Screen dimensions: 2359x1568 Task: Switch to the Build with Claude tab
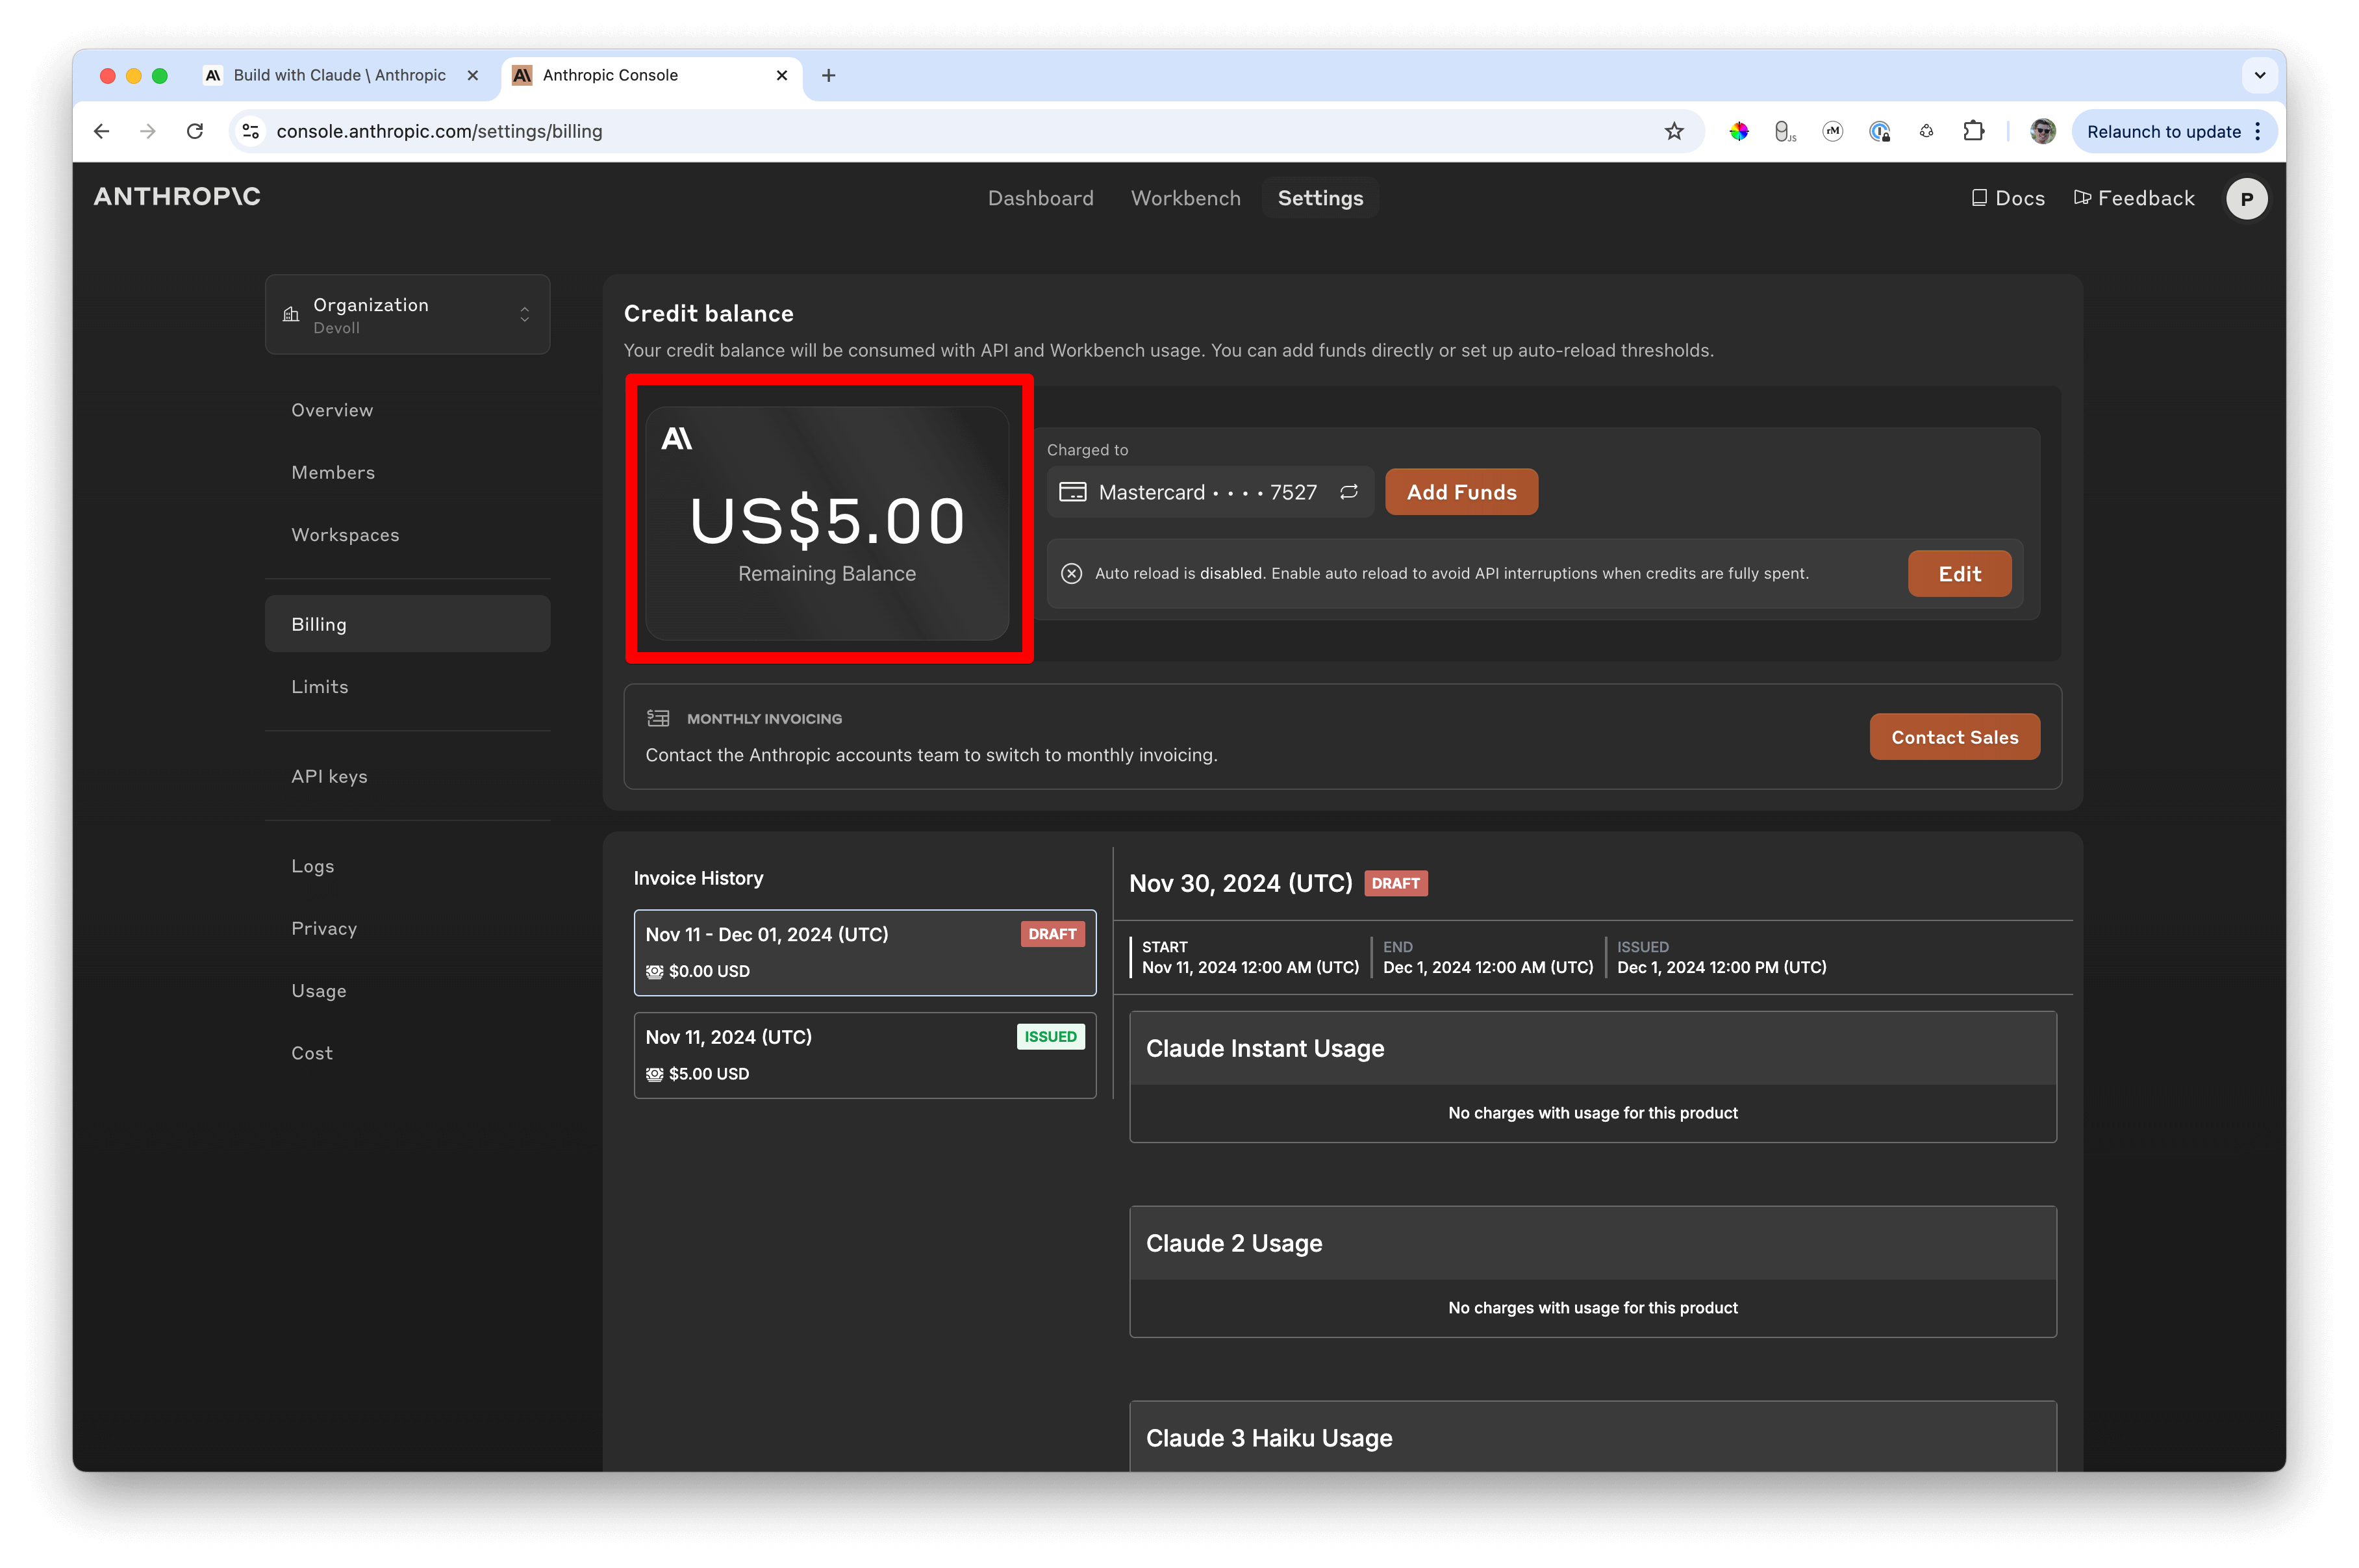pyautogui.click(x=340, y=75)
